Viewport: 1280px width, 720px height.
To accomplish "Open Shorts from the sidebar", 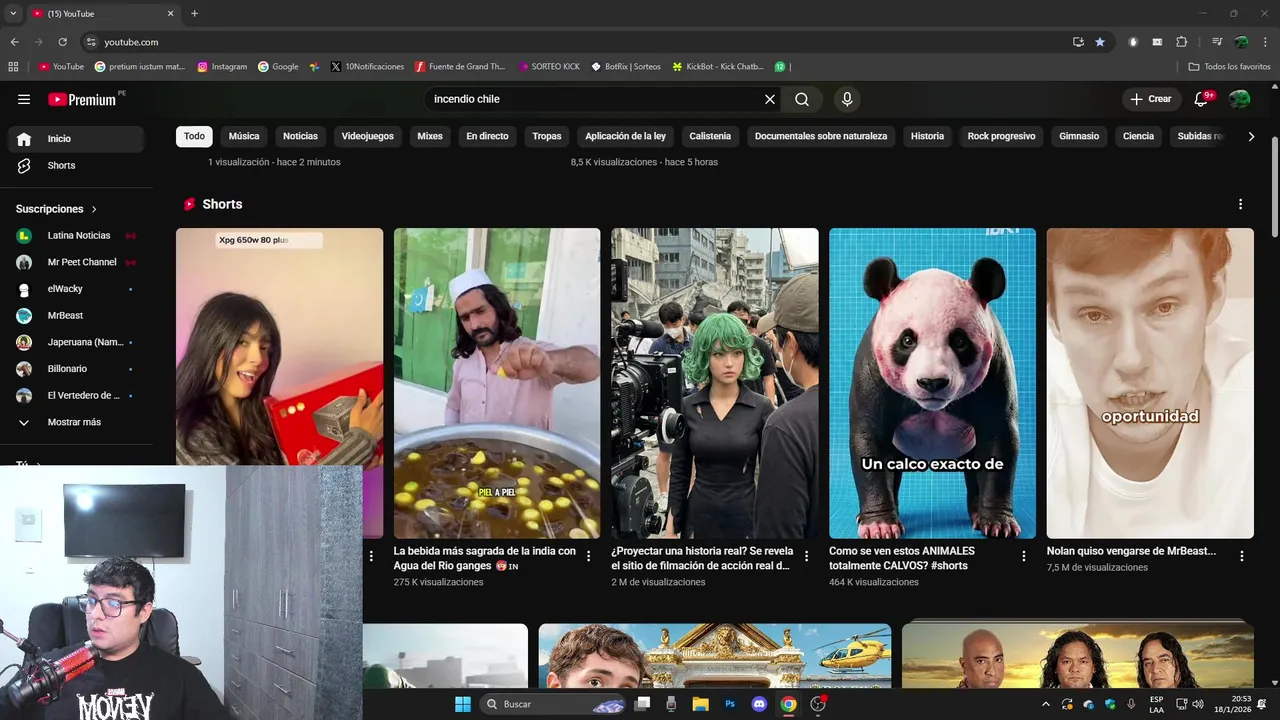I will [x=76, y=165].
